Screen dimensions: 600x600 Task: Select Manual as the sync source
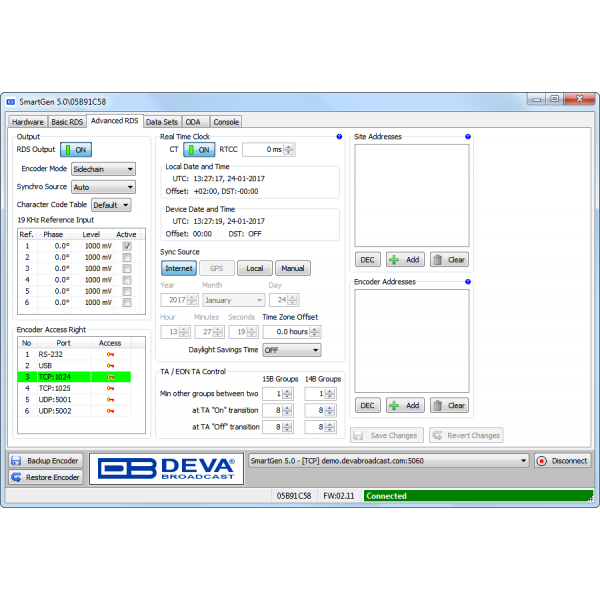click(x=293, y=268)
